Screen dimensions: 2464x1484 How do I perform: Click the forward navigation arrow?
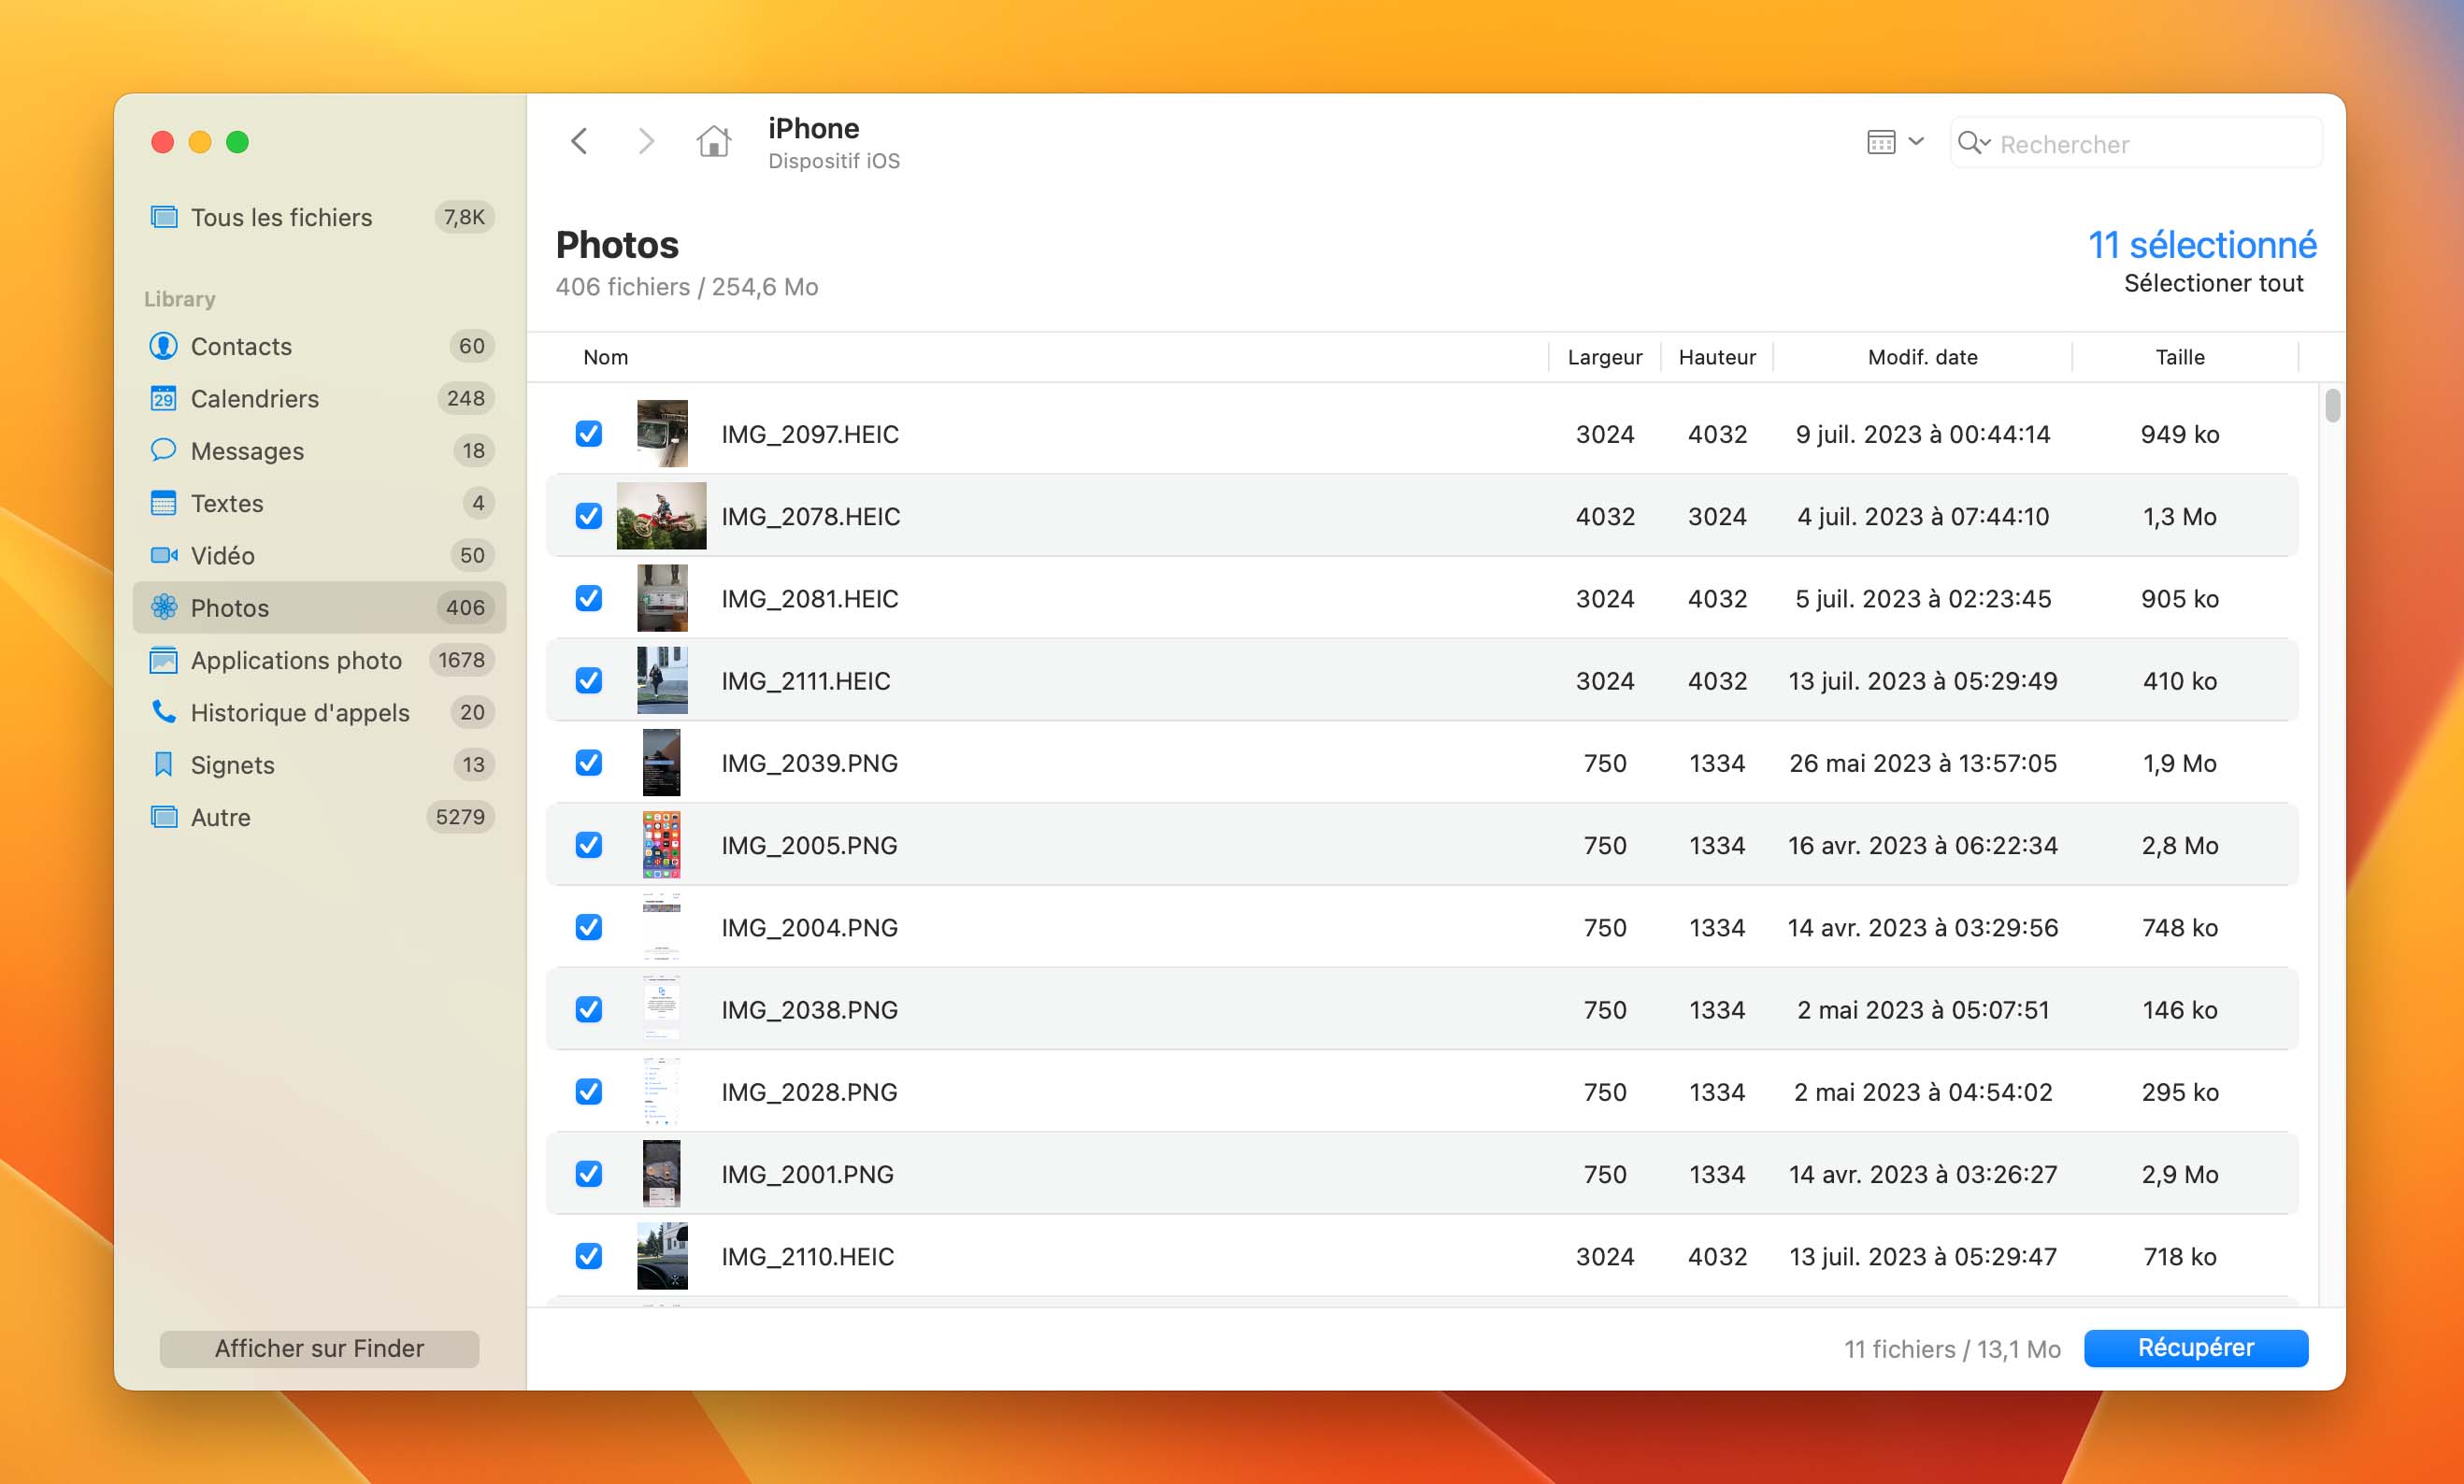coord(646,141)
